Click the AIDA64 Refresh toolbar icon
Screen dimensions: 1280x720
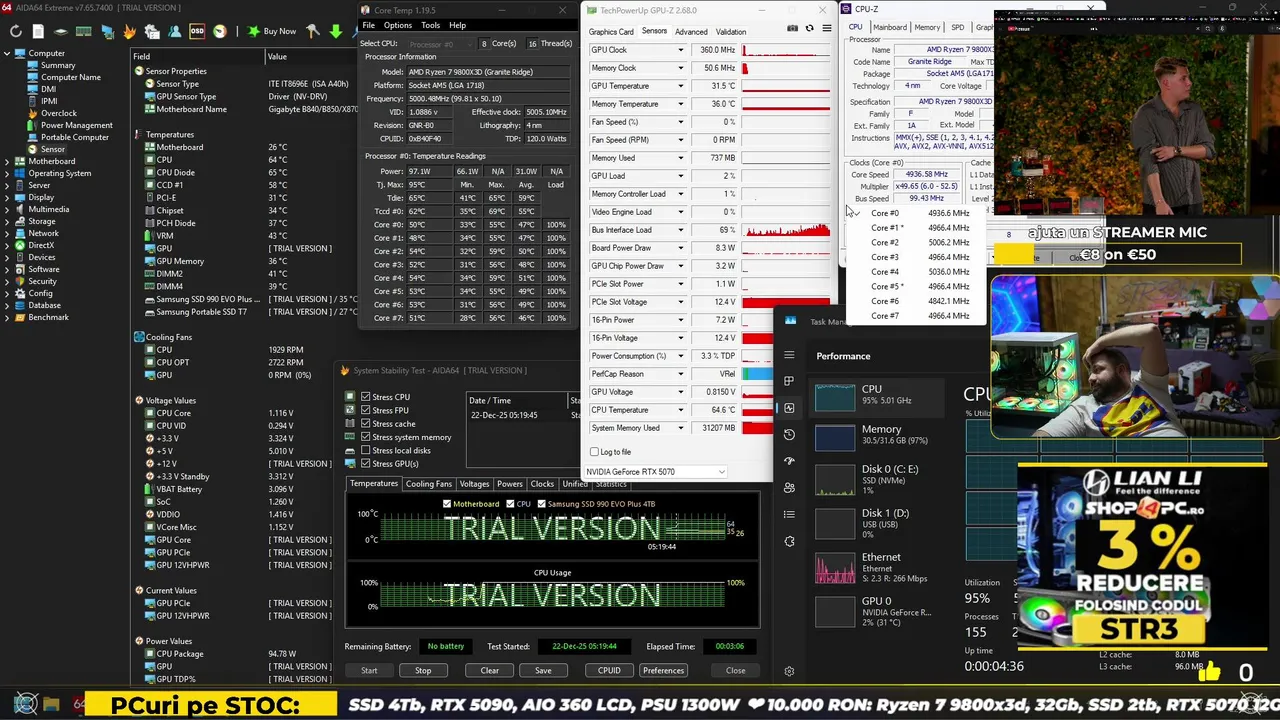coord(16,31)
